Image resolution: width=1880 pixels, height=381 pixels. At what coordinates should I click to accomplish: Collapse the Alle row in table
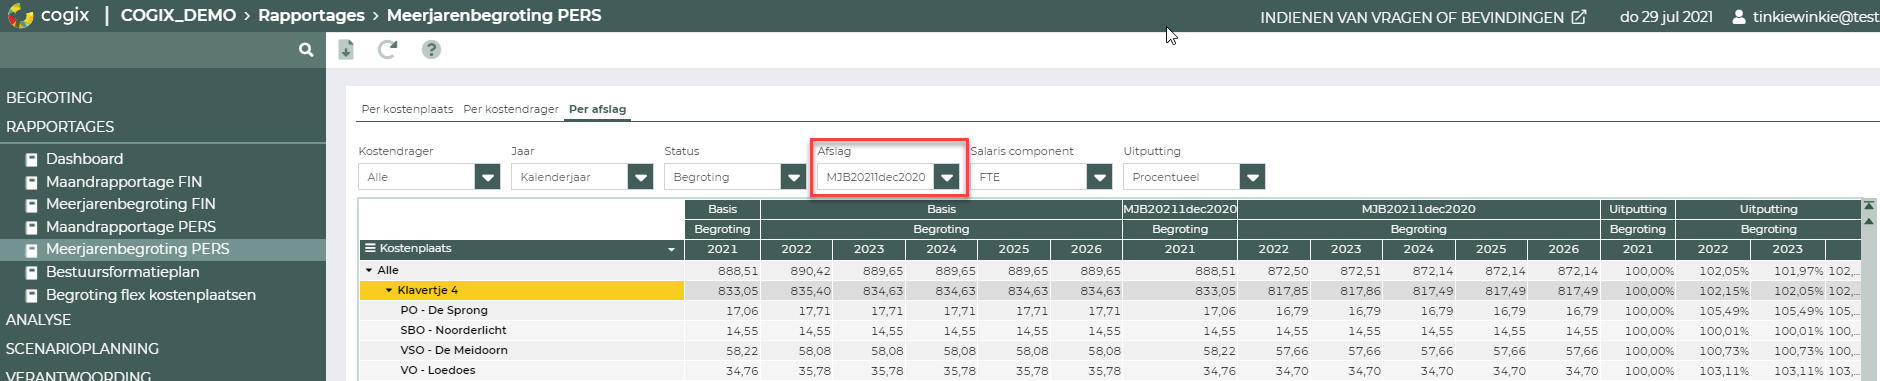369,271
